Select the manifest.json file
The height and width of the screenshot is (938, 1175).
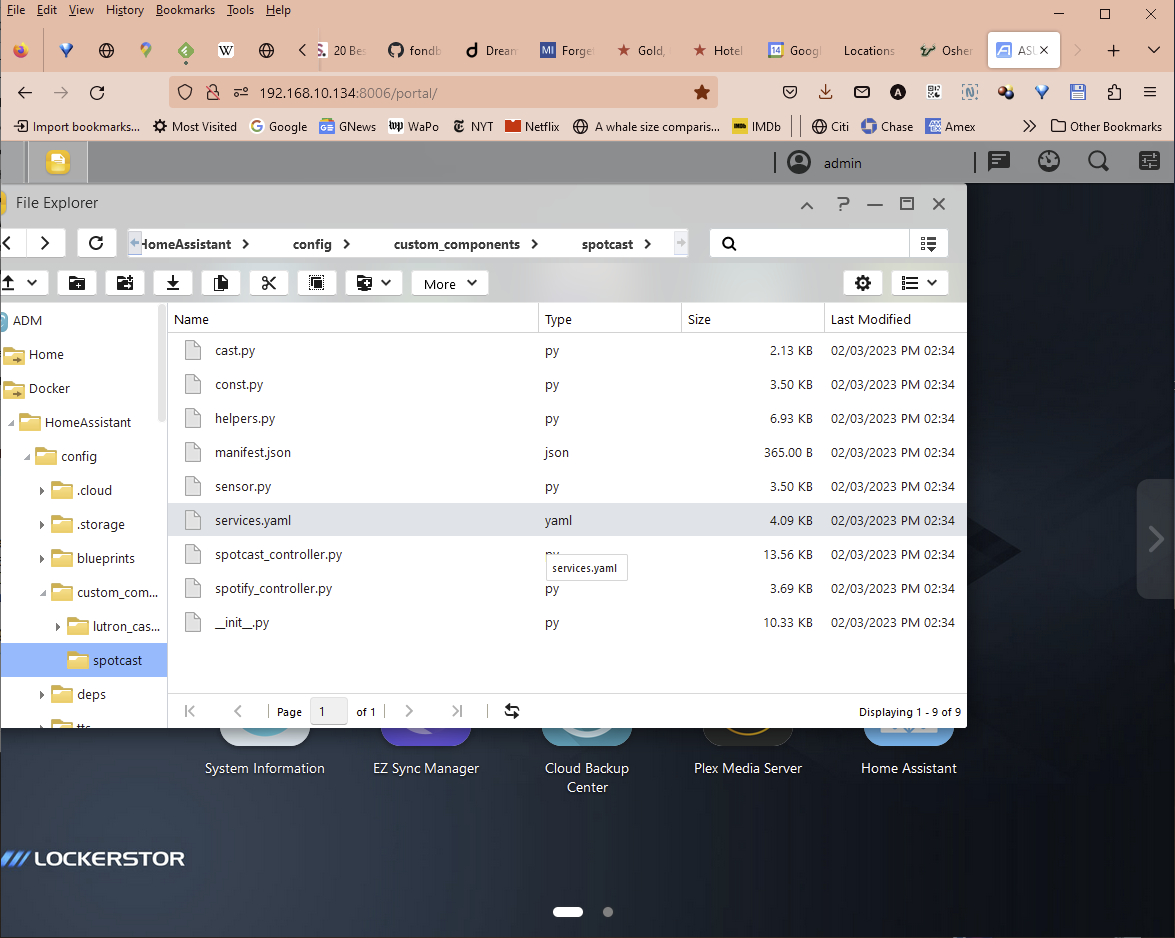pyautogui.click(x=567, y=452)
